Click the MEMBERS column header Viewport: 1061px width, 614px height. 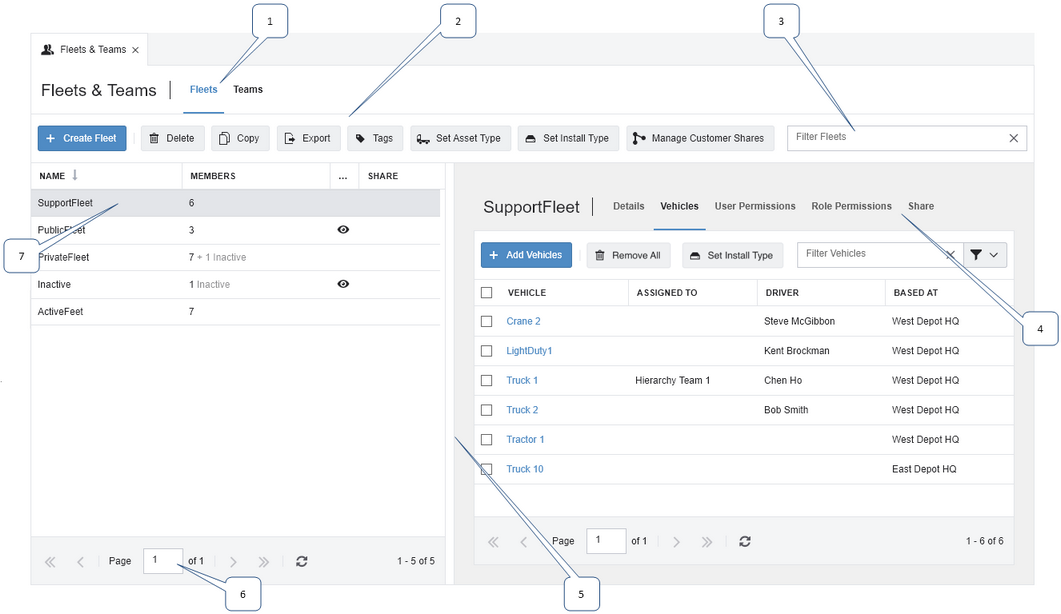[x=212, y=176]
